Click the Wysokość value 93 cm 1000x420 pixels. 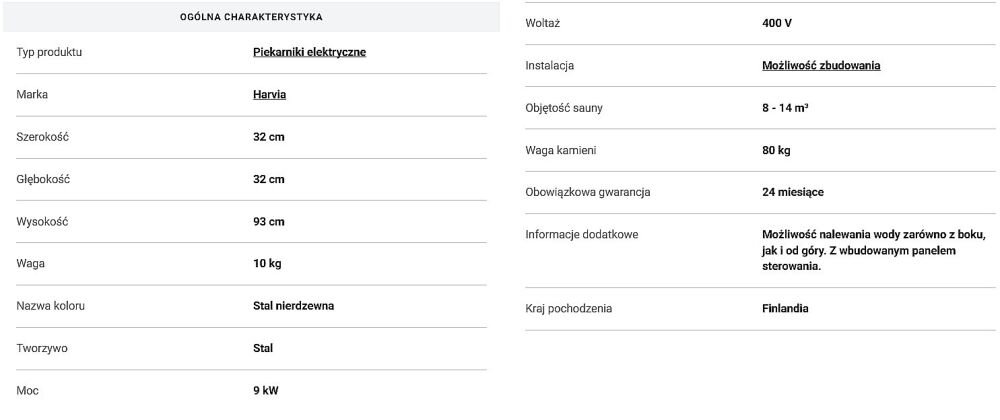[269, 222]
